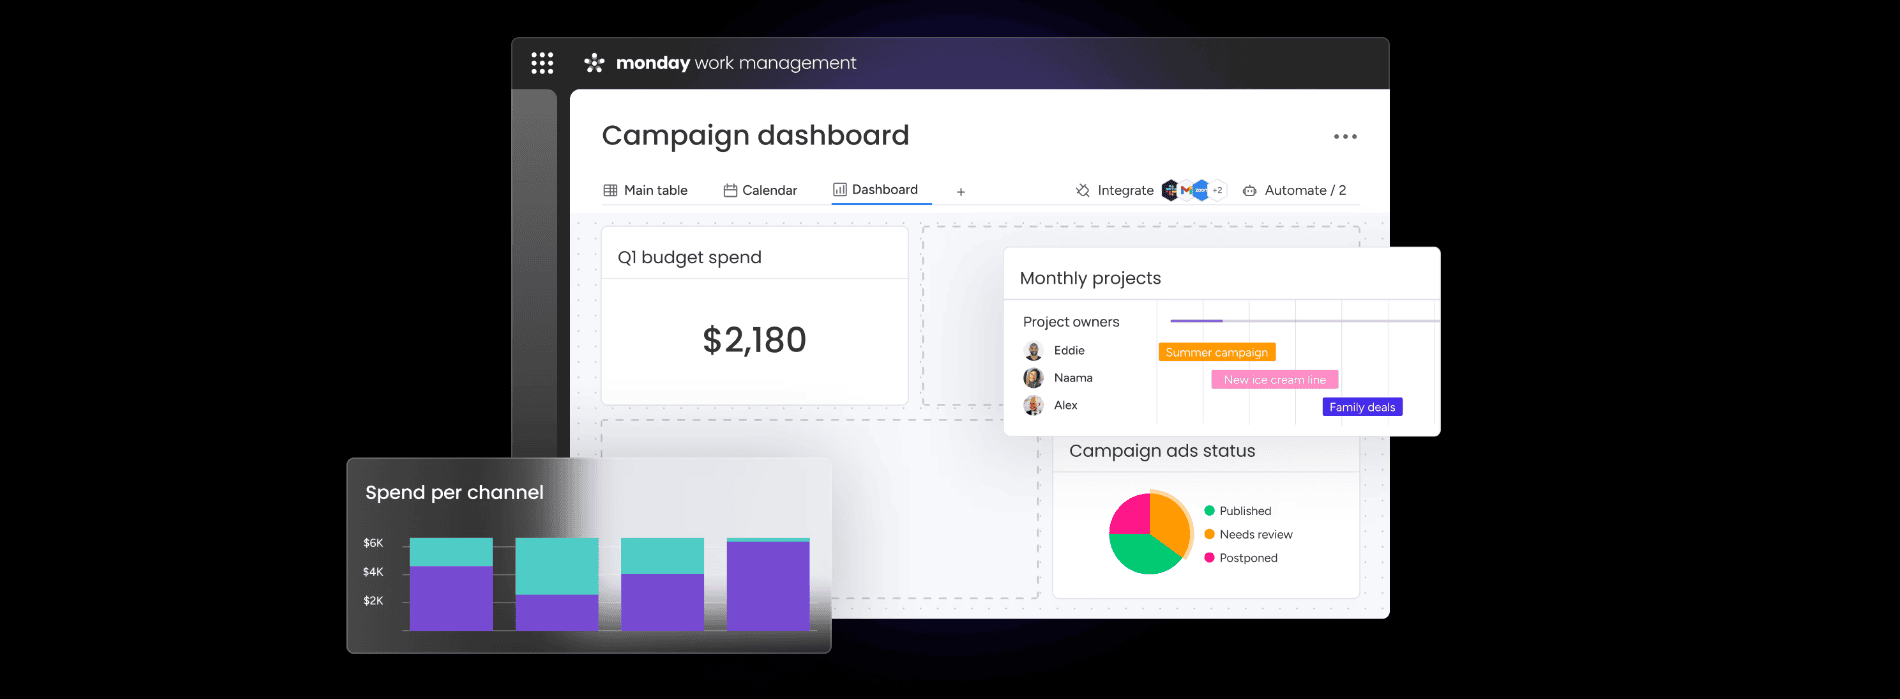Viewport: 1900px width, 699px height.
Task: Click the green Published legend dot
Action: (1209, 511)
